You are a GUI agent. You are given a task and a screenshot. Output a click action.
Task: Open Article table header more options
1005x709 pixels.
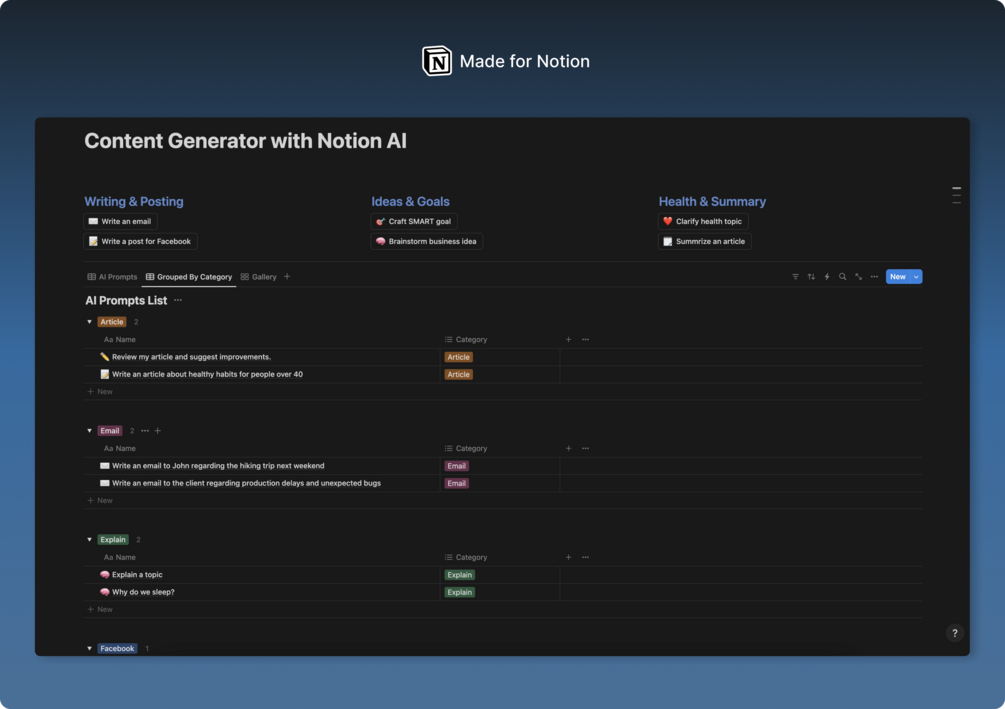tap(585, 340)
